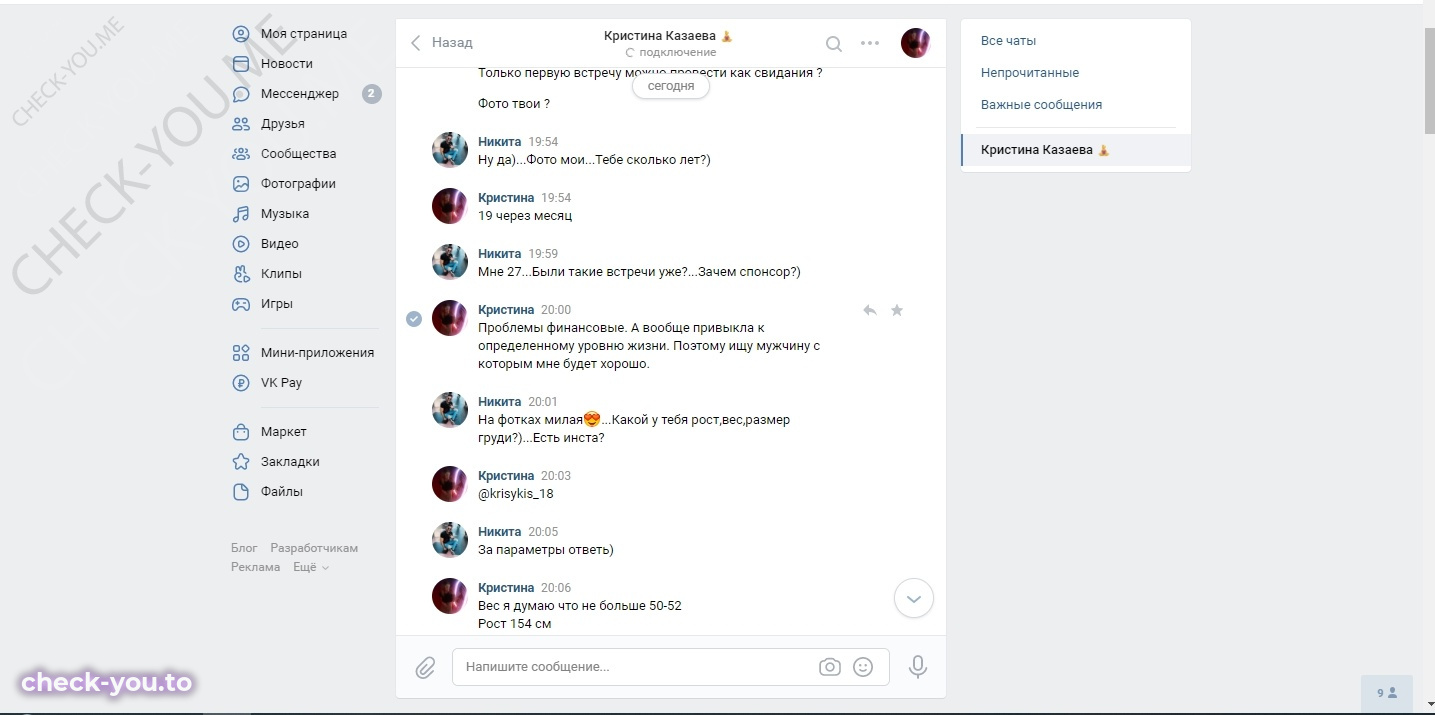1435x715 pixels.
Task: Click the message "19 через месяц"
Action: 525,216
